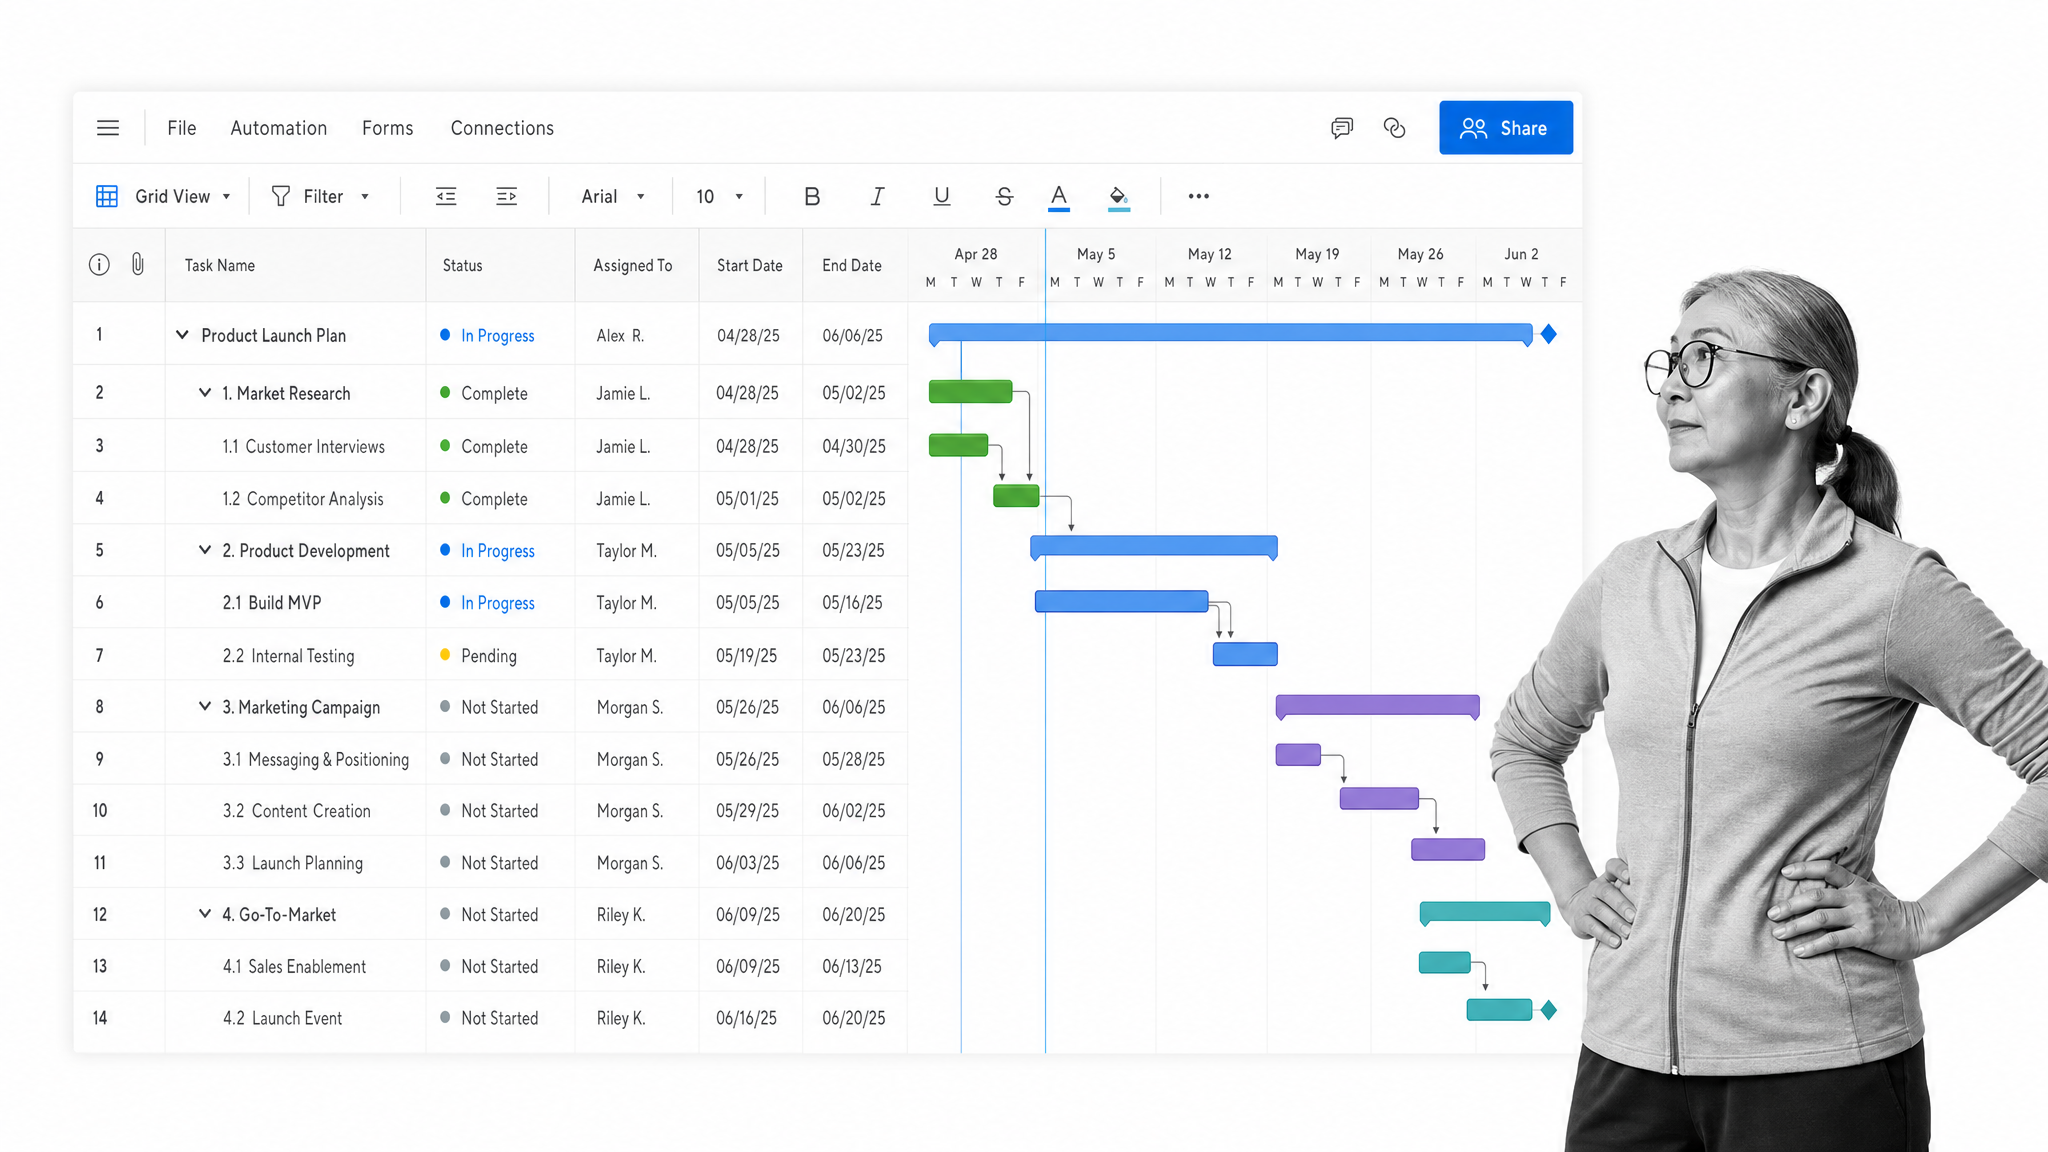Open the font size 10 dropdown
2048x1152 pixels.
coord(720,196)
